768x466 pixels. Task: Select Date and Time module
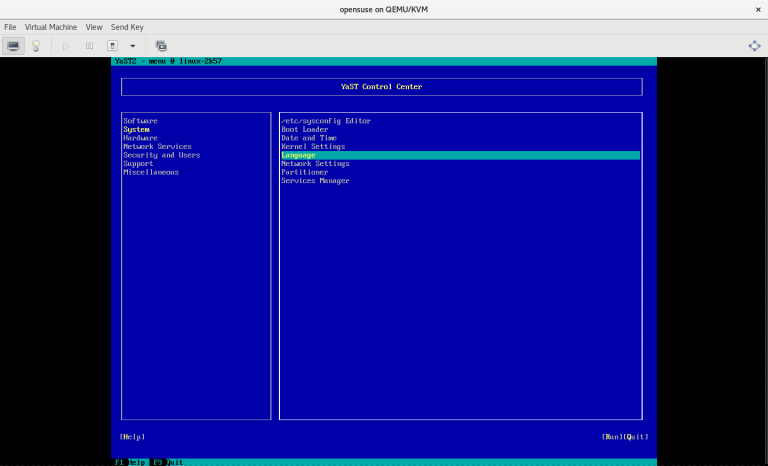(309, 138)
